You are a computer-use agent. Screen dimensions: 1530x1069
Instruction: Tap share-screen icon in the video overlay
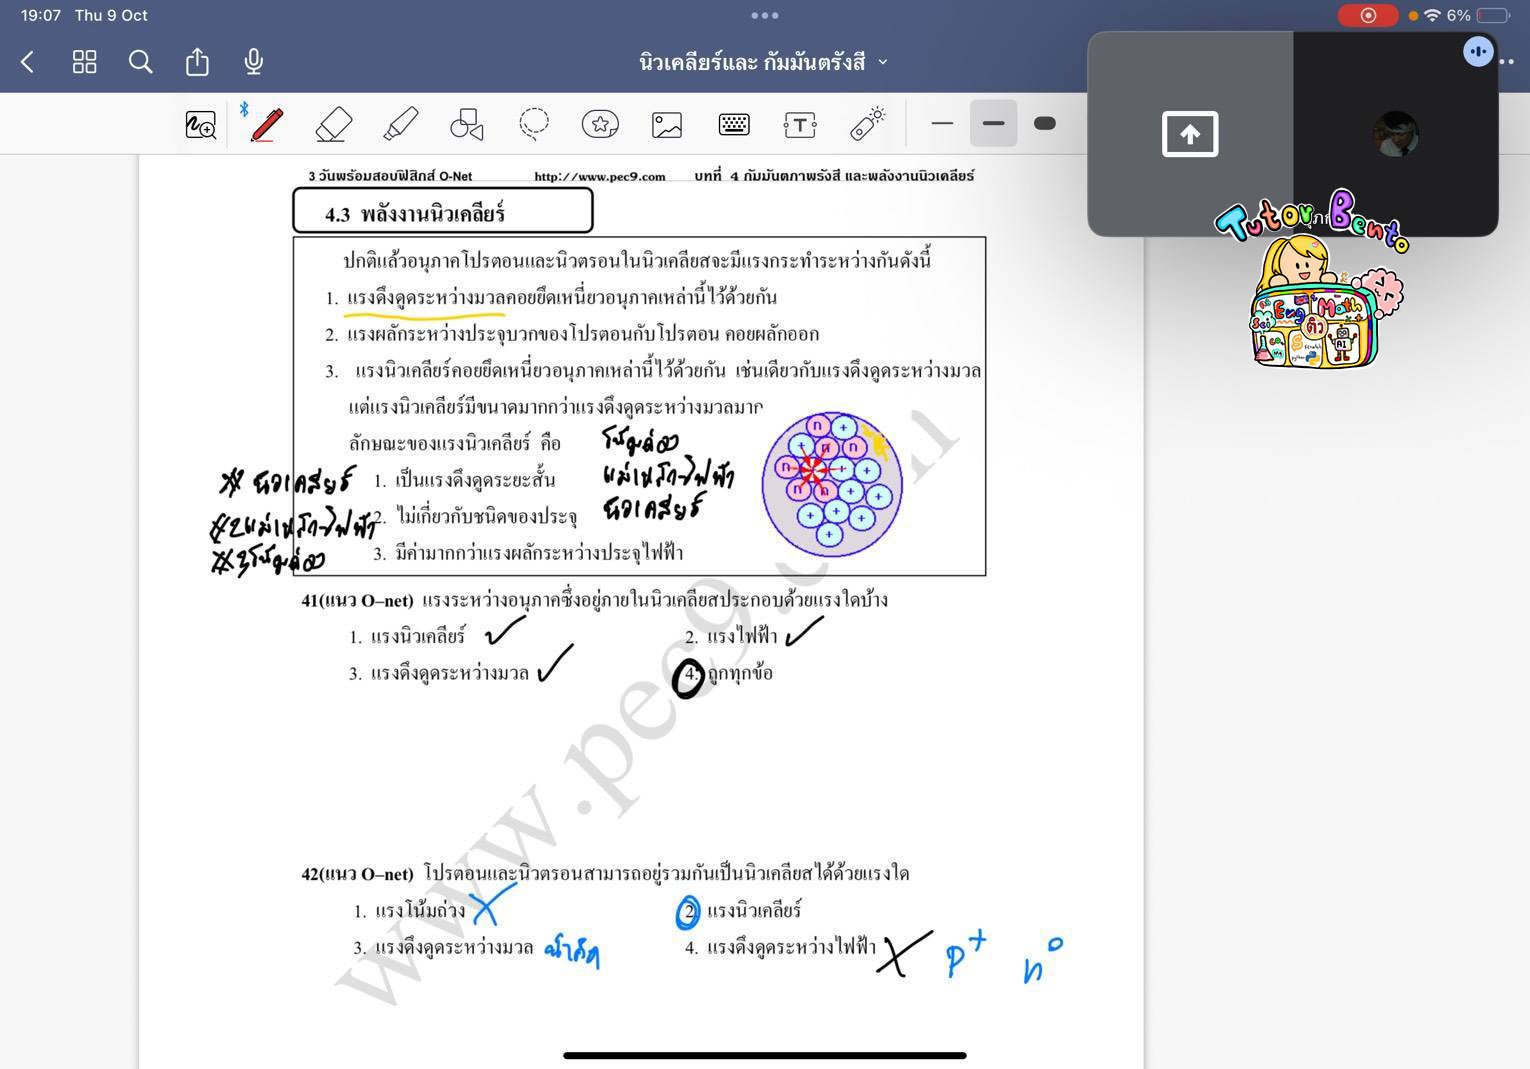point(1190,134)
